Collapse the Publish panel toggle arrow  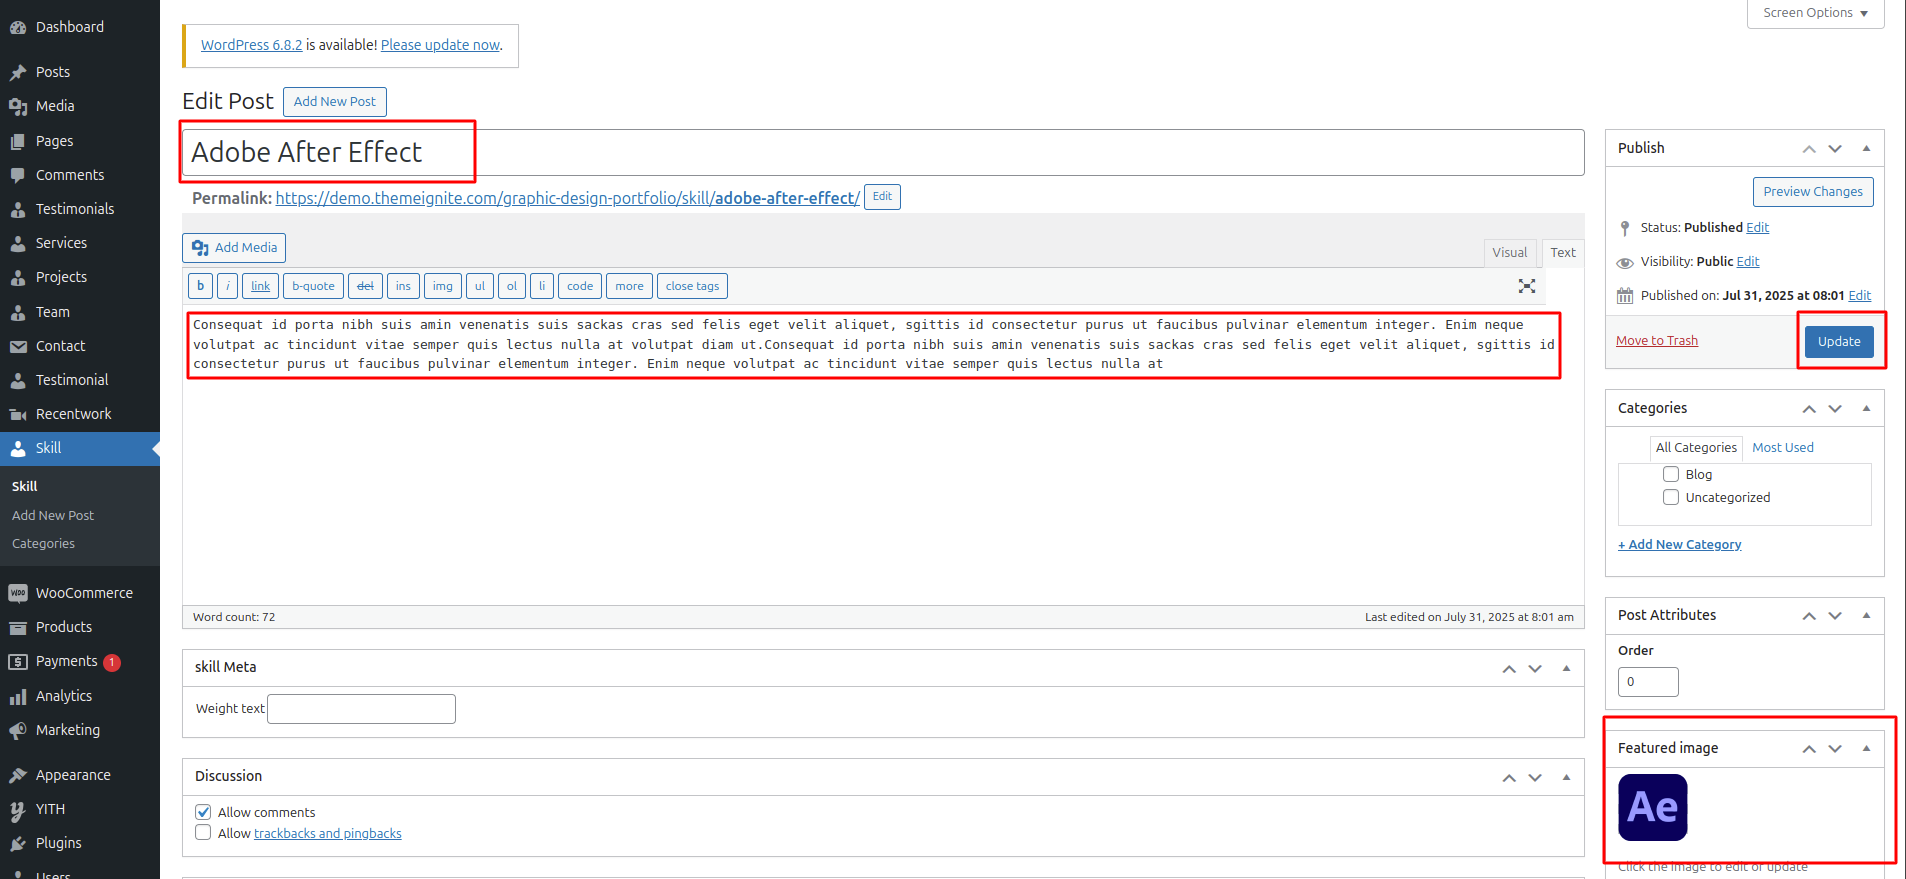pyautogui.click(x=1866, y=148)
